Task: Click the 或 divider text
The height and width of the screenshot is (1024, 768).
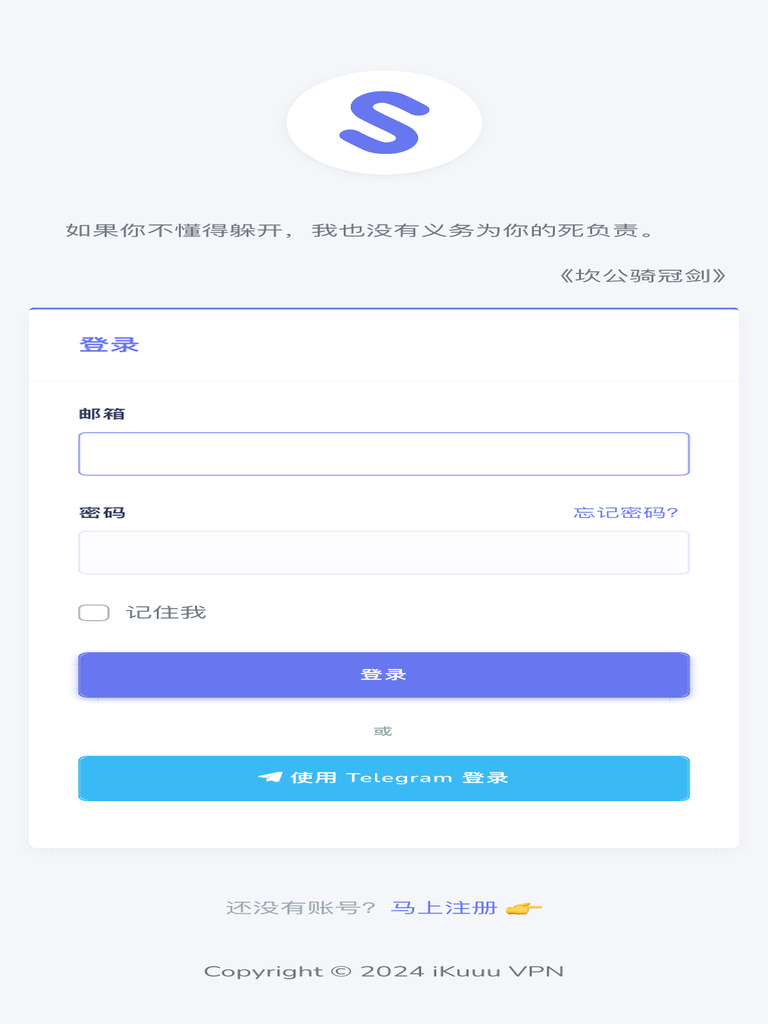Action: click(383, 731)
